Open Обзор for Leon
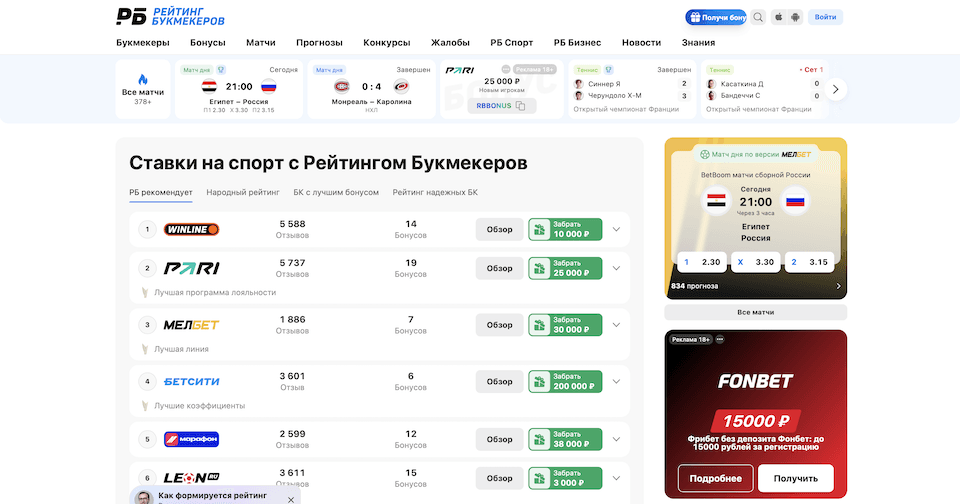The image size is (960, 504). [x=500, y=478]
